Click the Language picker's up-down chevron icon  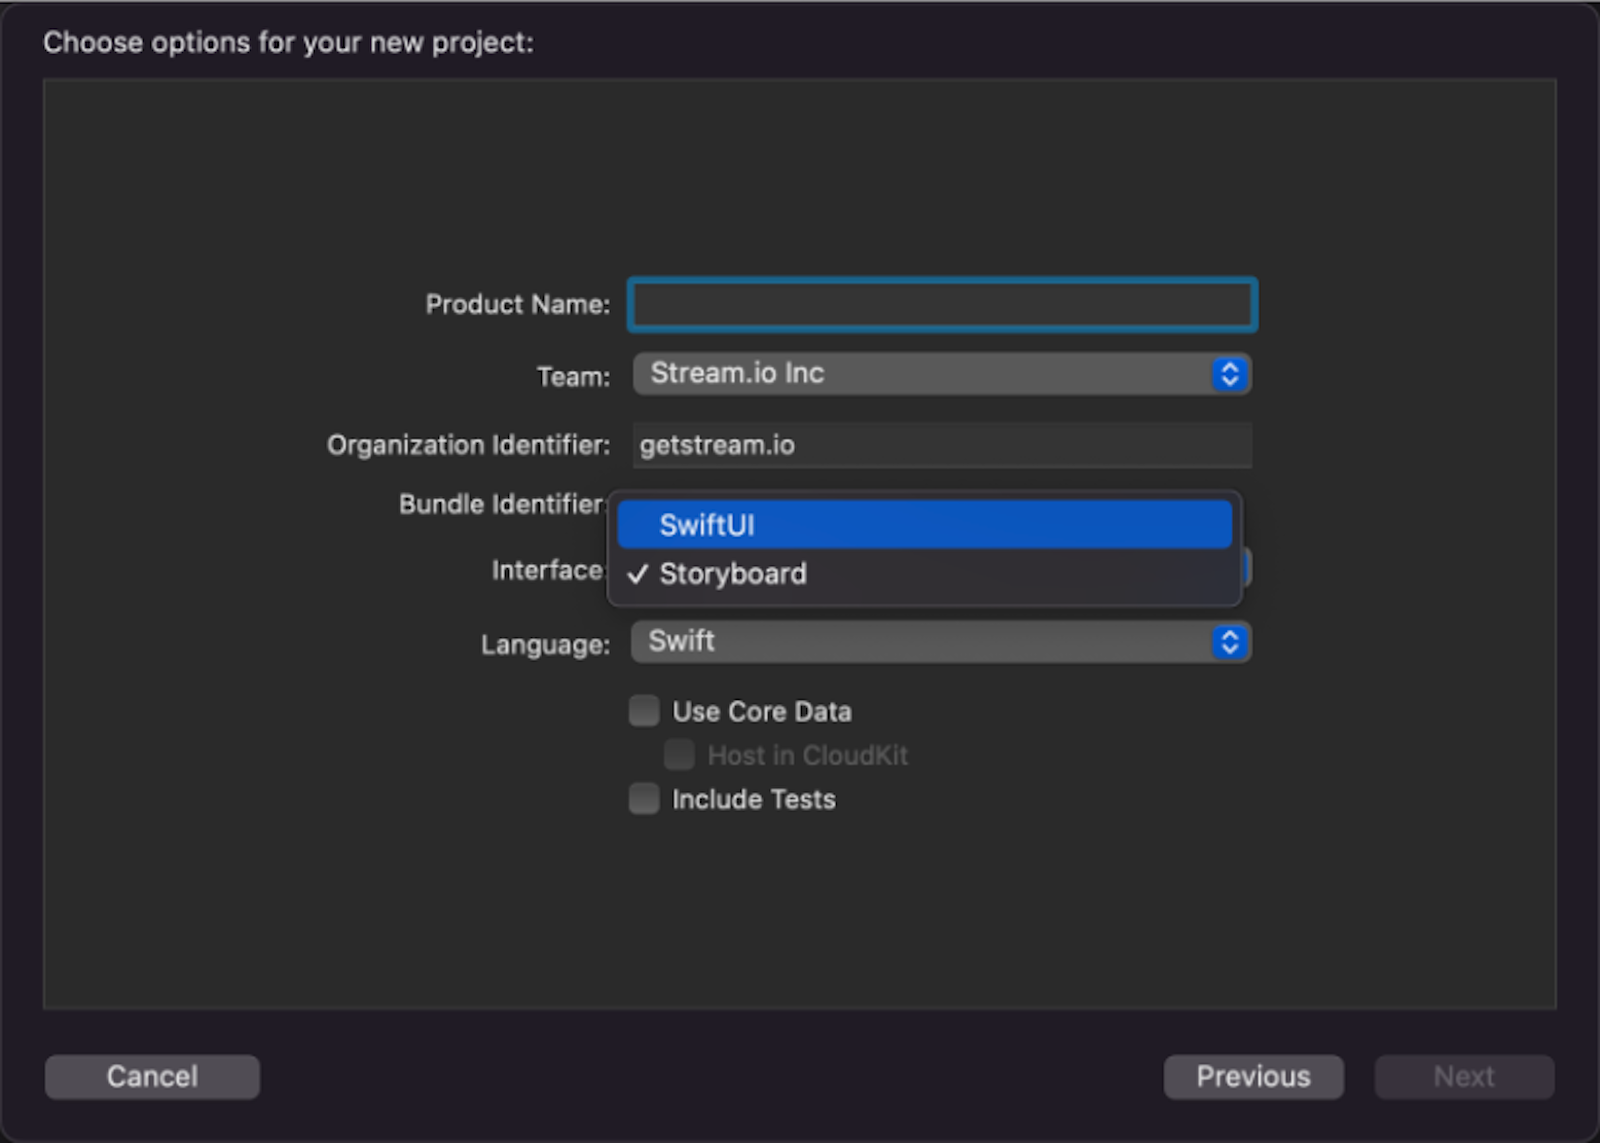[1228, 642]
